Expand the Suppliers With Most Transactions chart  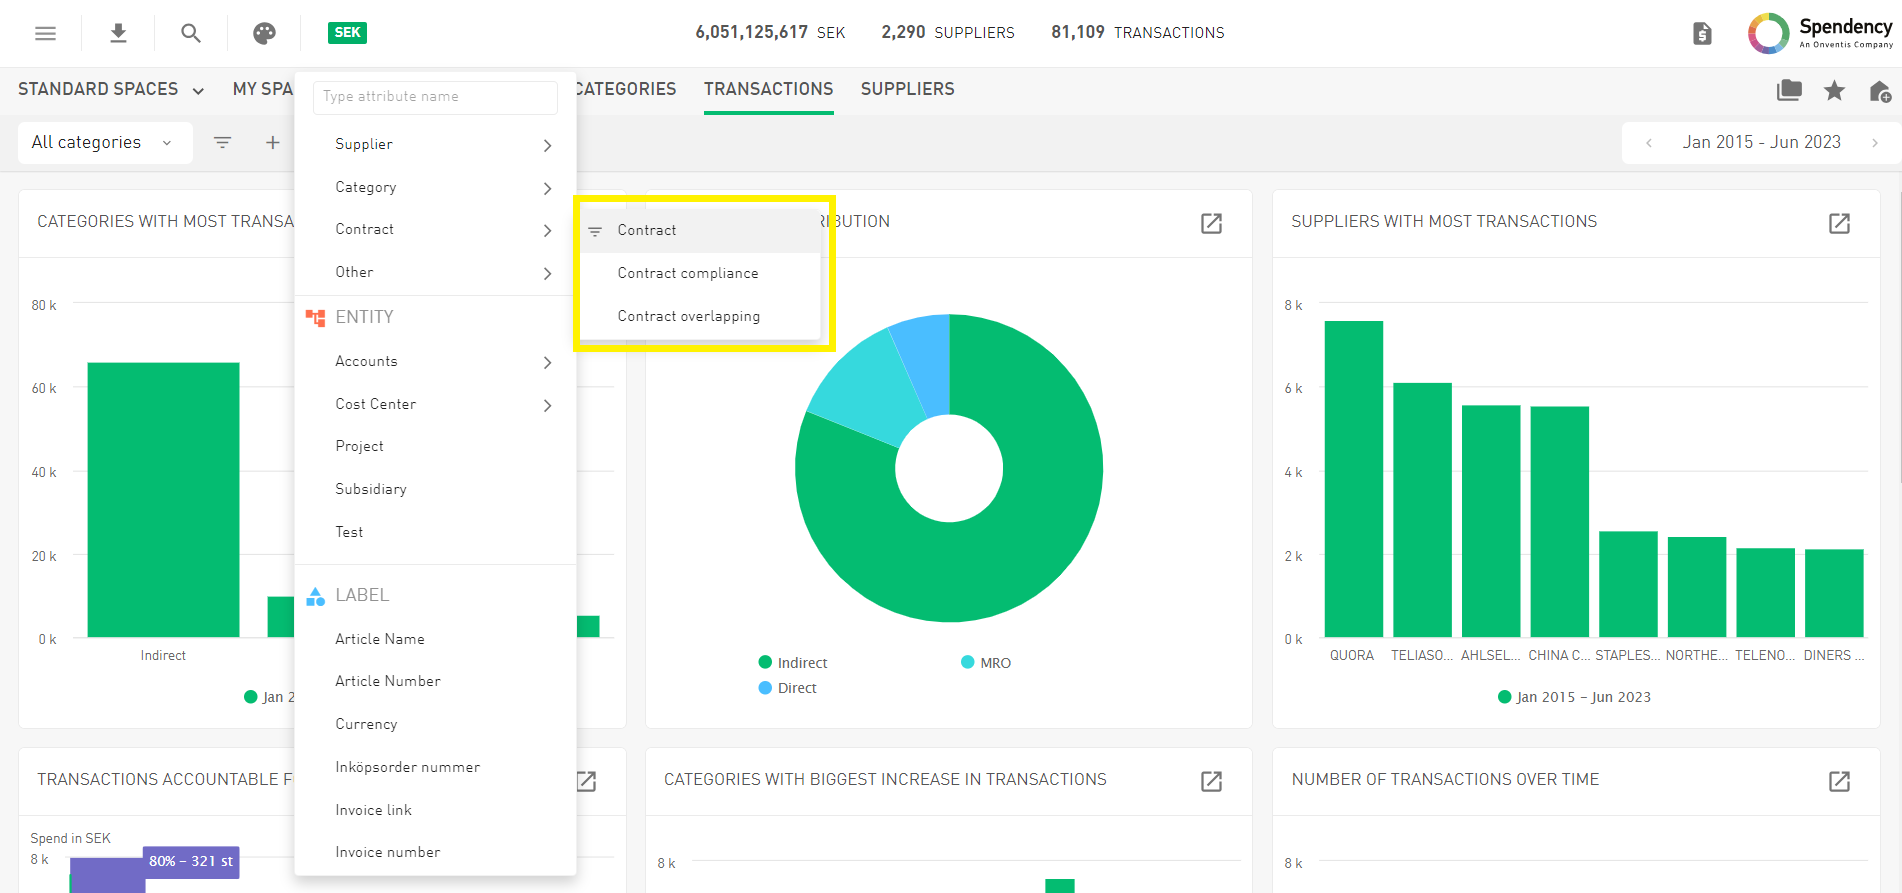click(1839, 223)
